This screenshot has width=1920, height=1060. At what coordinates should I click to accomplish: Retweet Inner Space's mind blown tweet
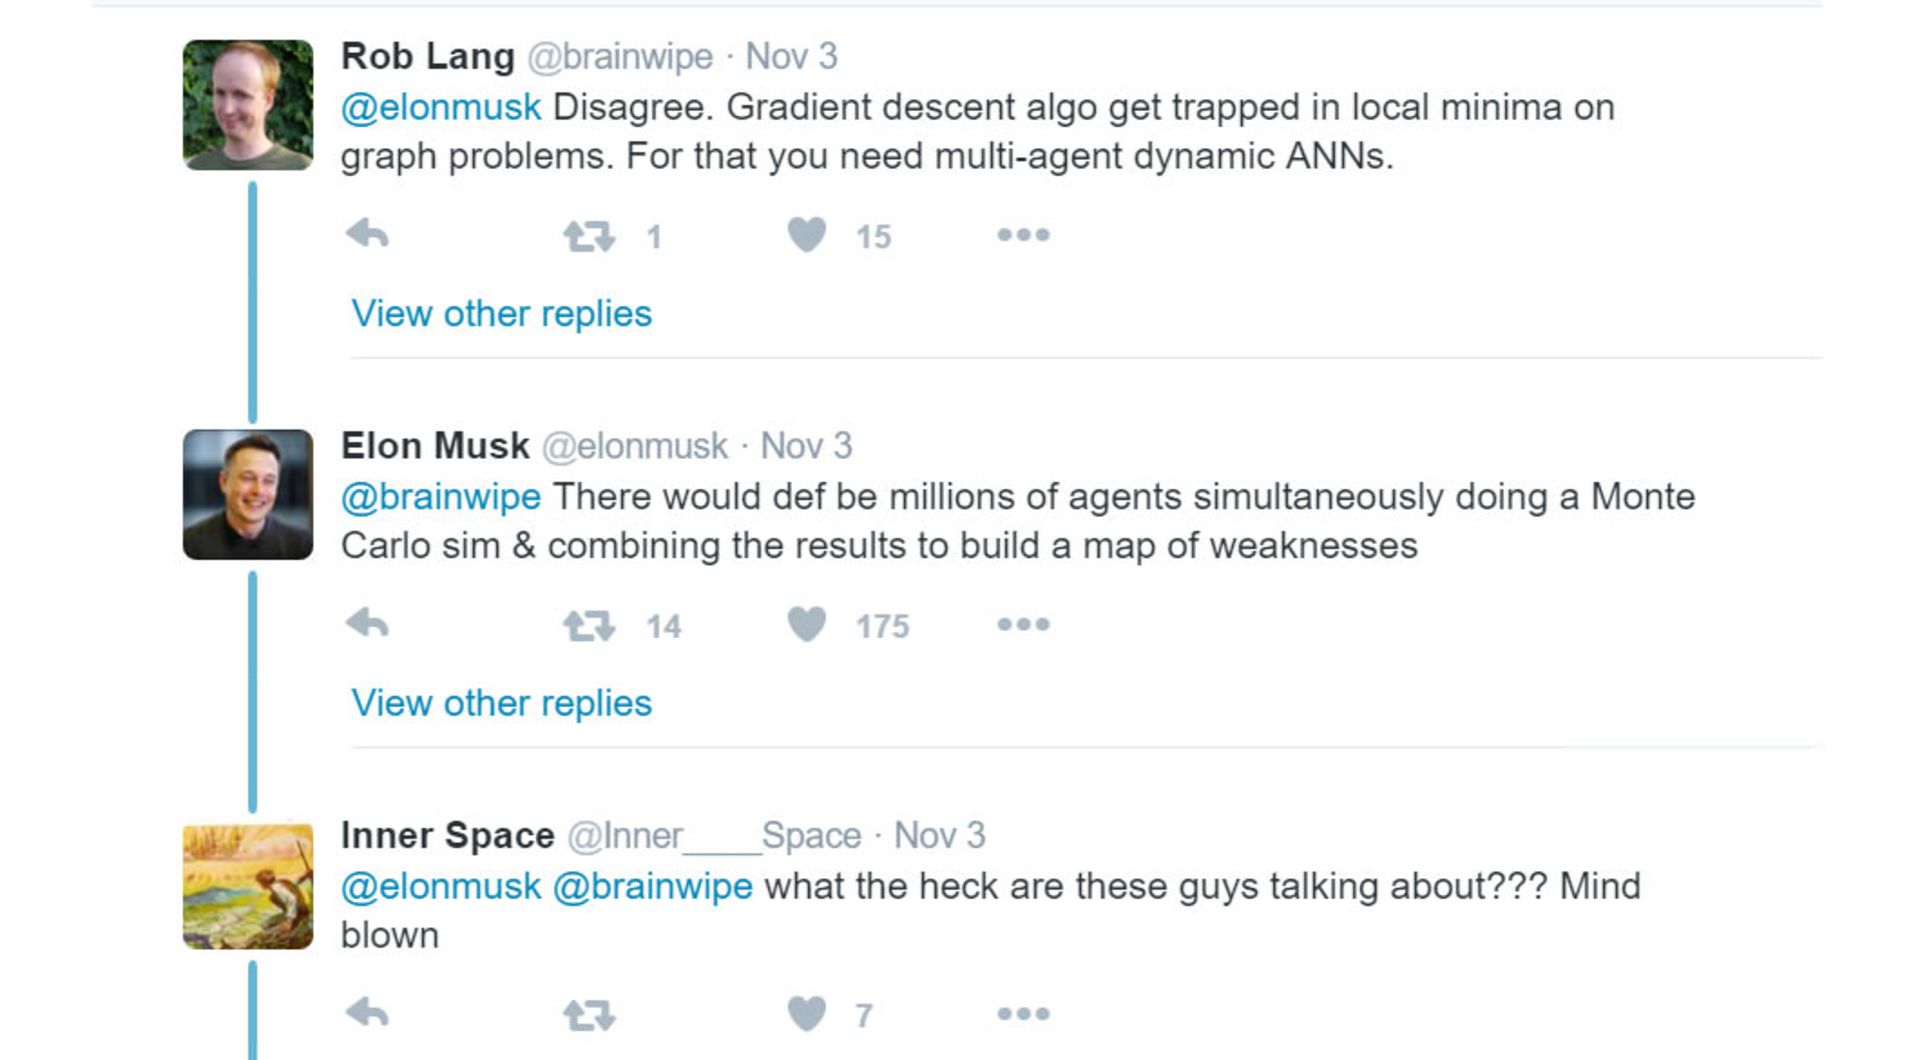point(589,1015)
